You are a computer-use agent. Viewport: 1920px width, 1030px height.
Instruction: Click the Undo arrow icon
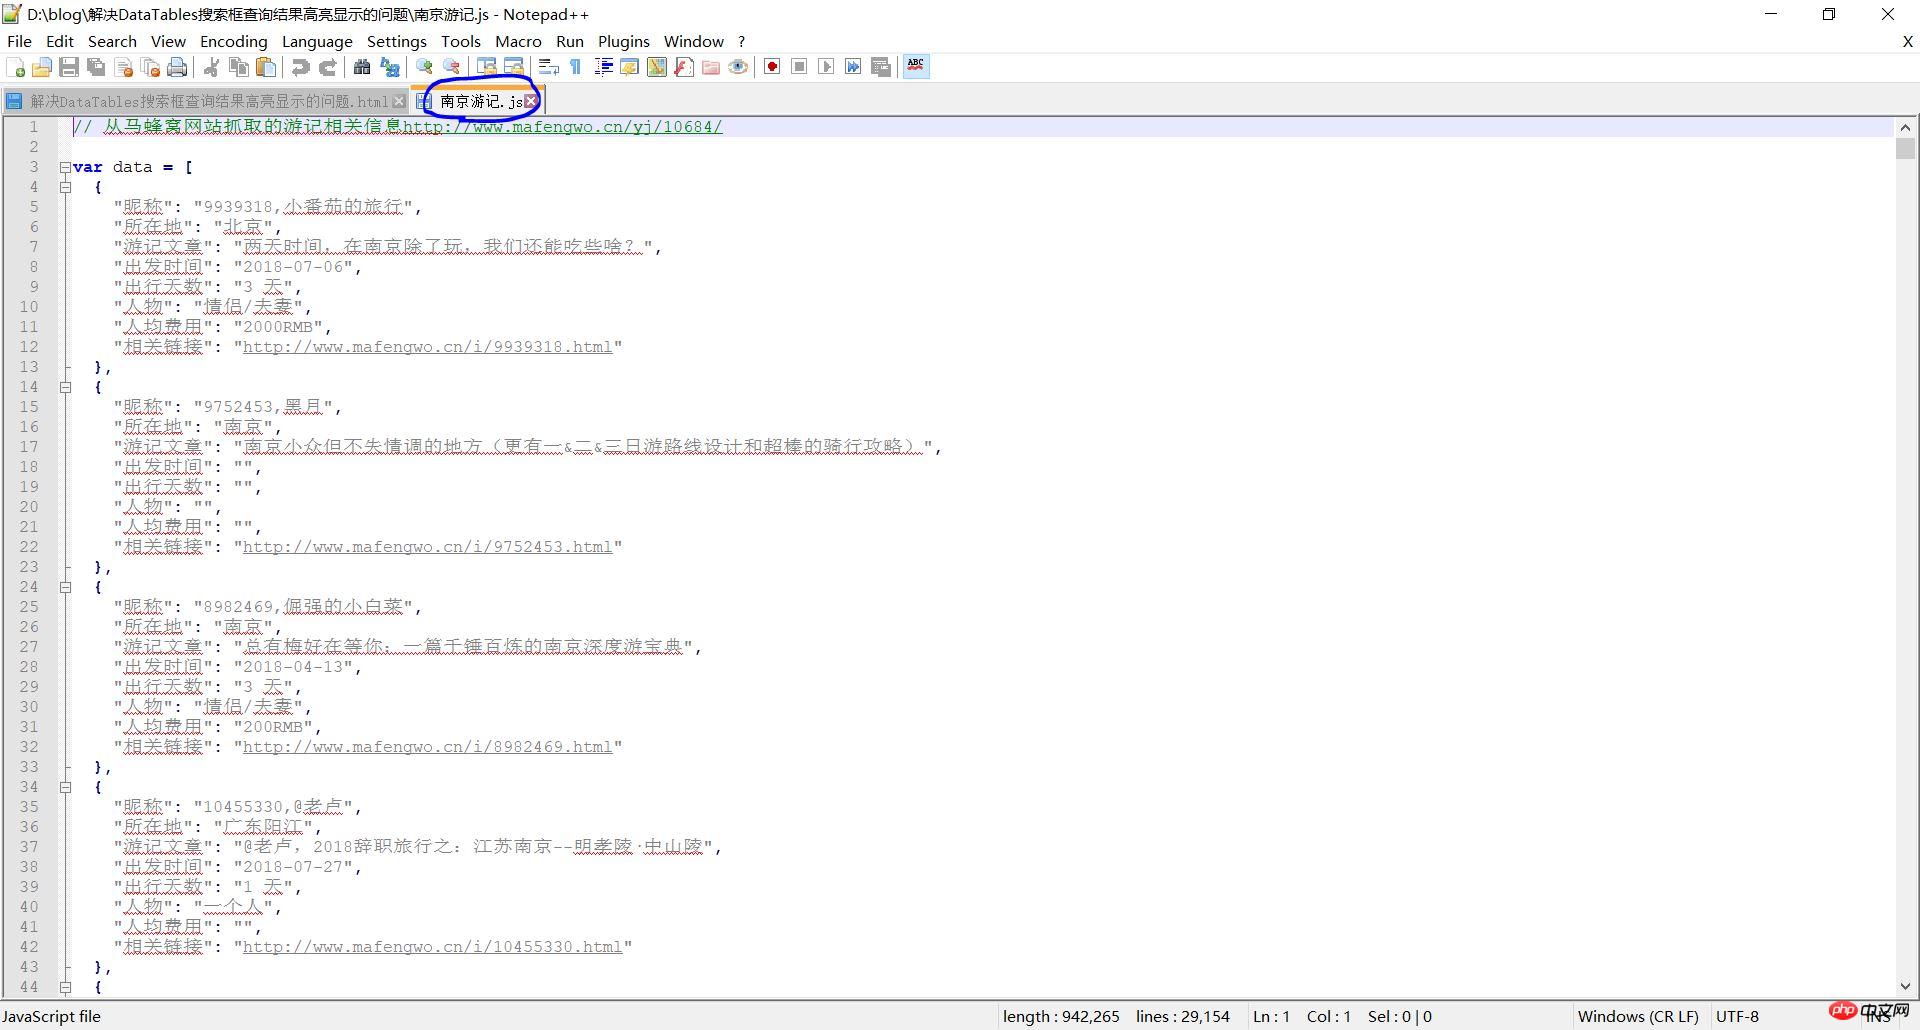pos(300,67)
